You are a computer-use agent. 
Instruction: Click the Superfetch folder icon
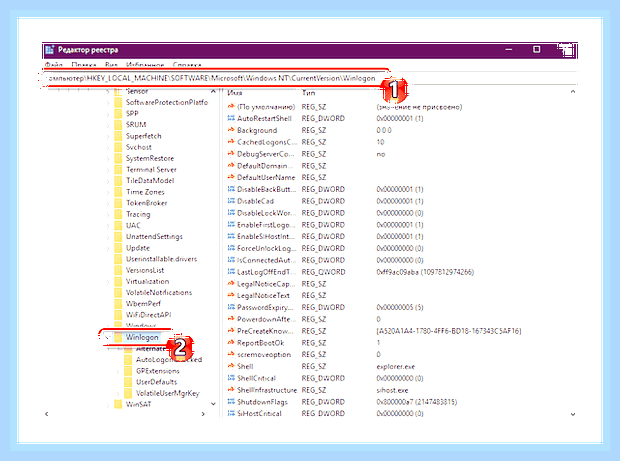(118, 136)
